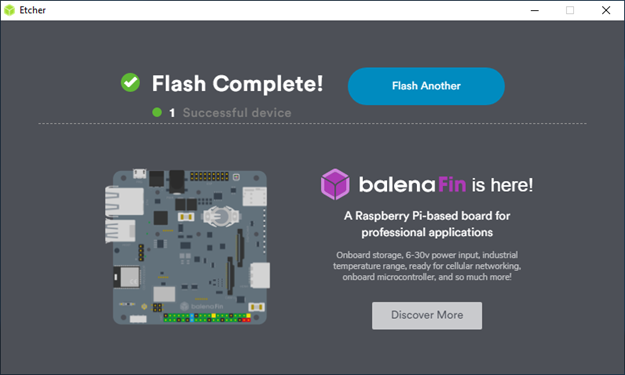625x375 pixels.
Task: Click the green checkmark success icon
Action: (130, 82)
